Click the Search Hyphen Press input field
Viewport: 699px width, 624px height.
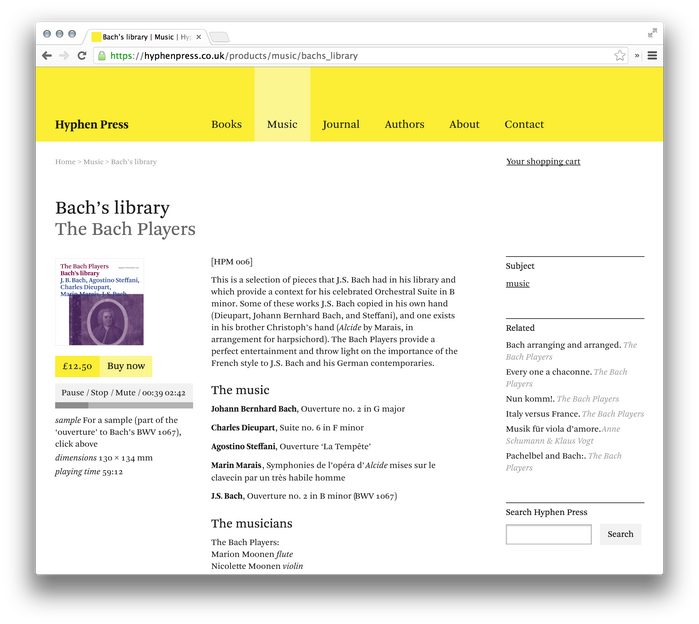click(x=549, y=534)
